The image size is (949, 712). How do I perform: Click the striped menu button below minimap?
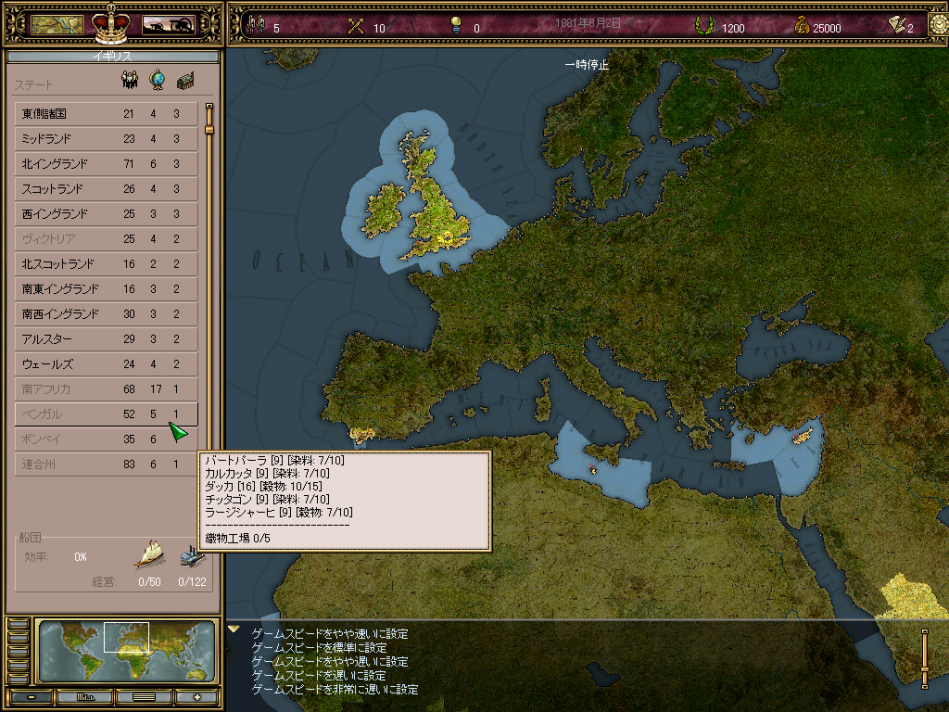[143, 697]
